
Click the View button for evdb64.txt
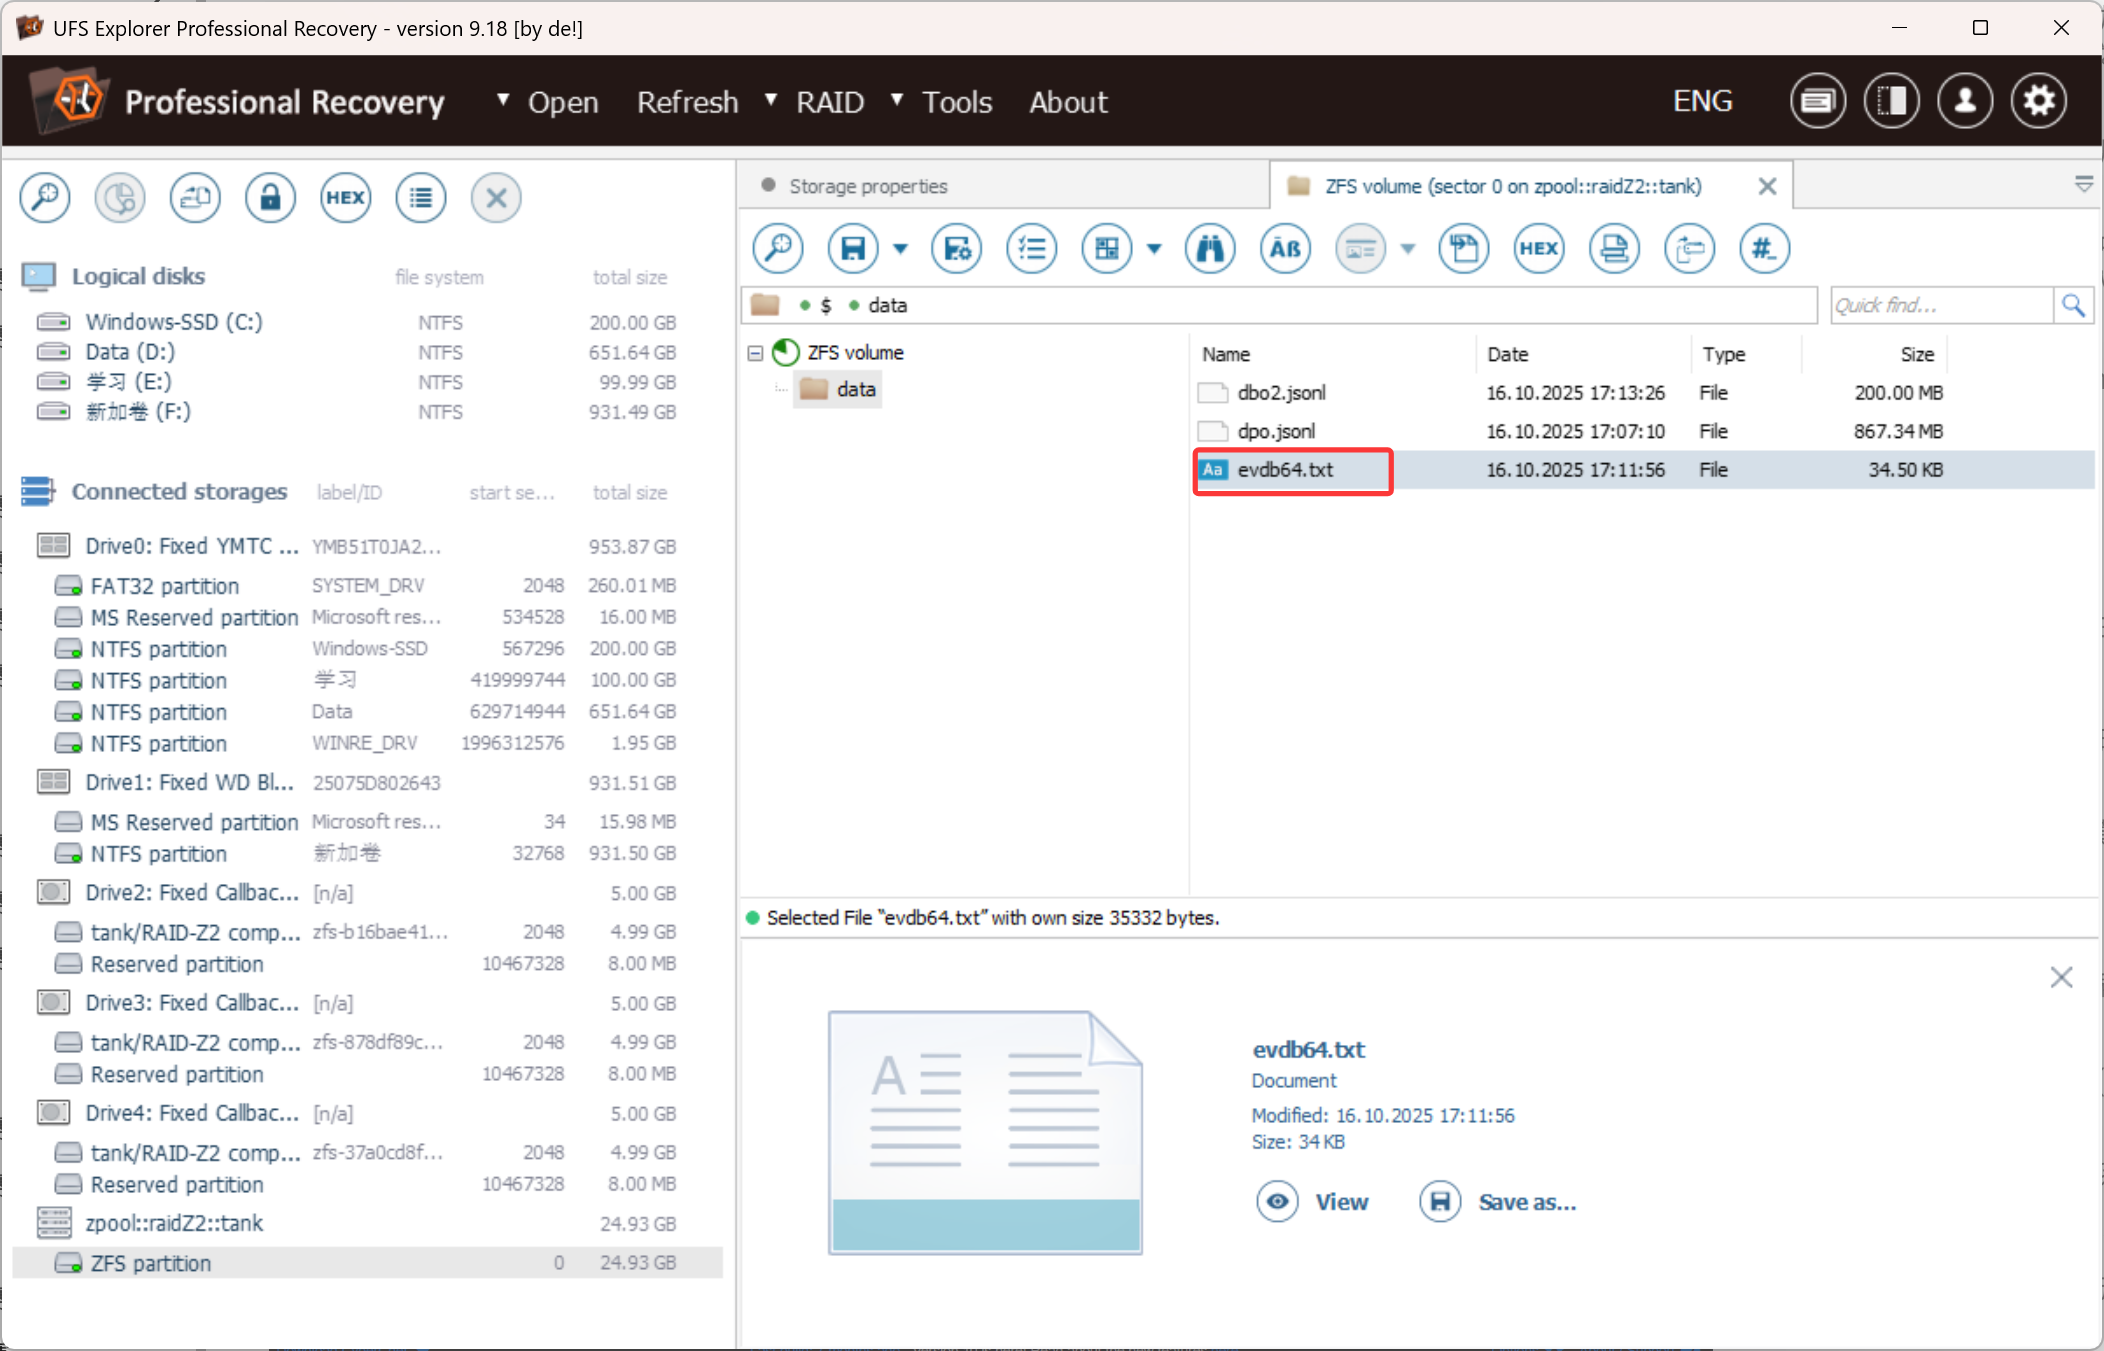[x=1314, y=1202]
